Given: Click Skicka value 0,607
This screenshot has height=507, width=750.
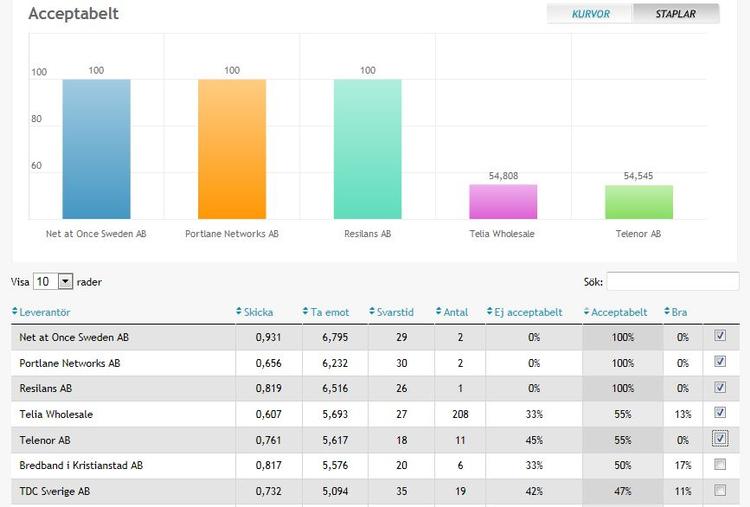Looking at the screenshot, I should pyautogui.click(x=268, y=414).
